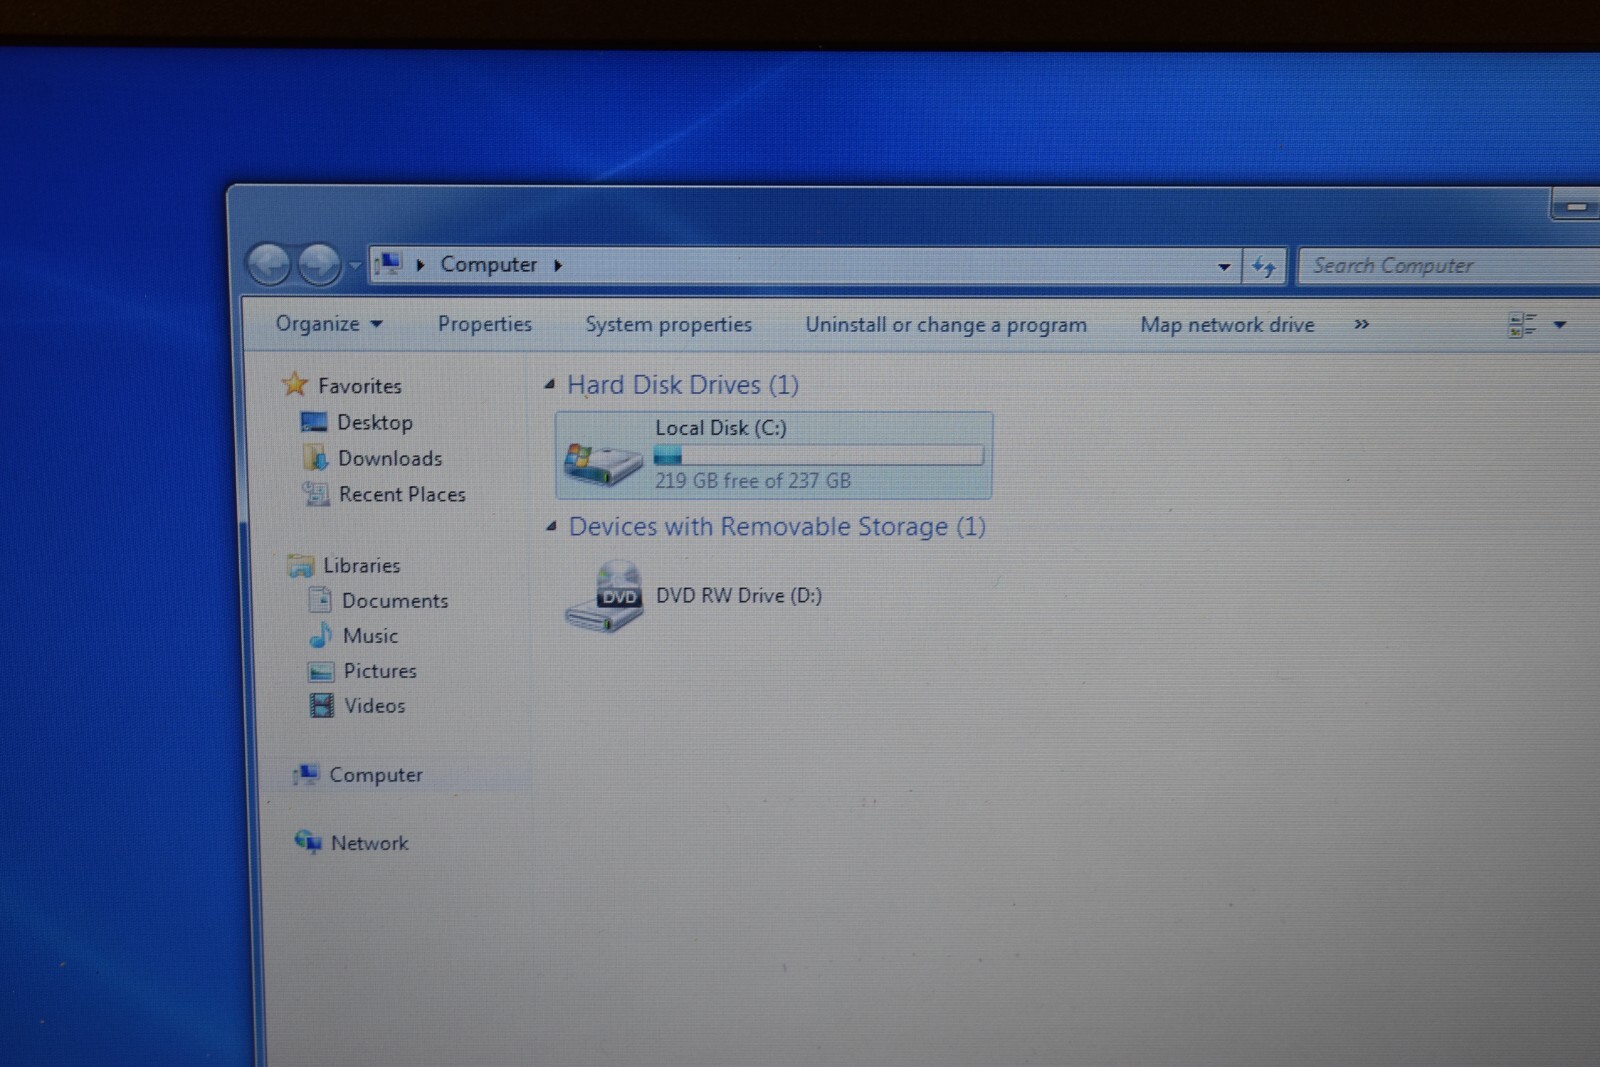Refresh the Computer view
The width and height of the screenshot is (1600, 1067).
pyautogui.click(x=1264, y=267)
